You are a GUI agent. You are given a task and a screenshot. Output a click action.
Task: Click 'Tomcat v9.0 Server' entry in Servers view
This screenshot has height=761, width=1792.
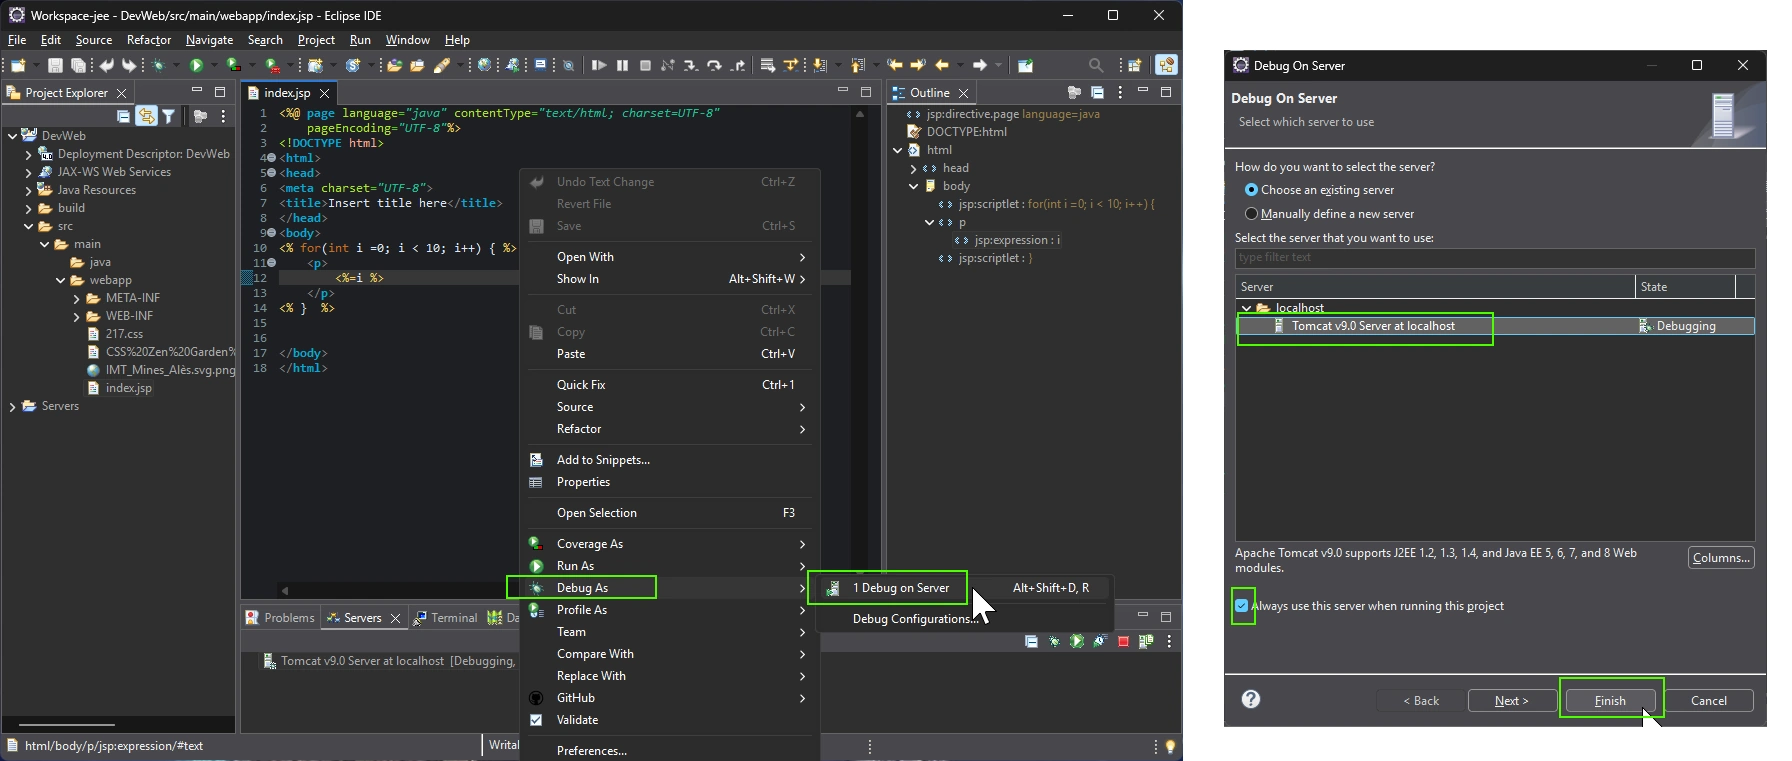390,661
